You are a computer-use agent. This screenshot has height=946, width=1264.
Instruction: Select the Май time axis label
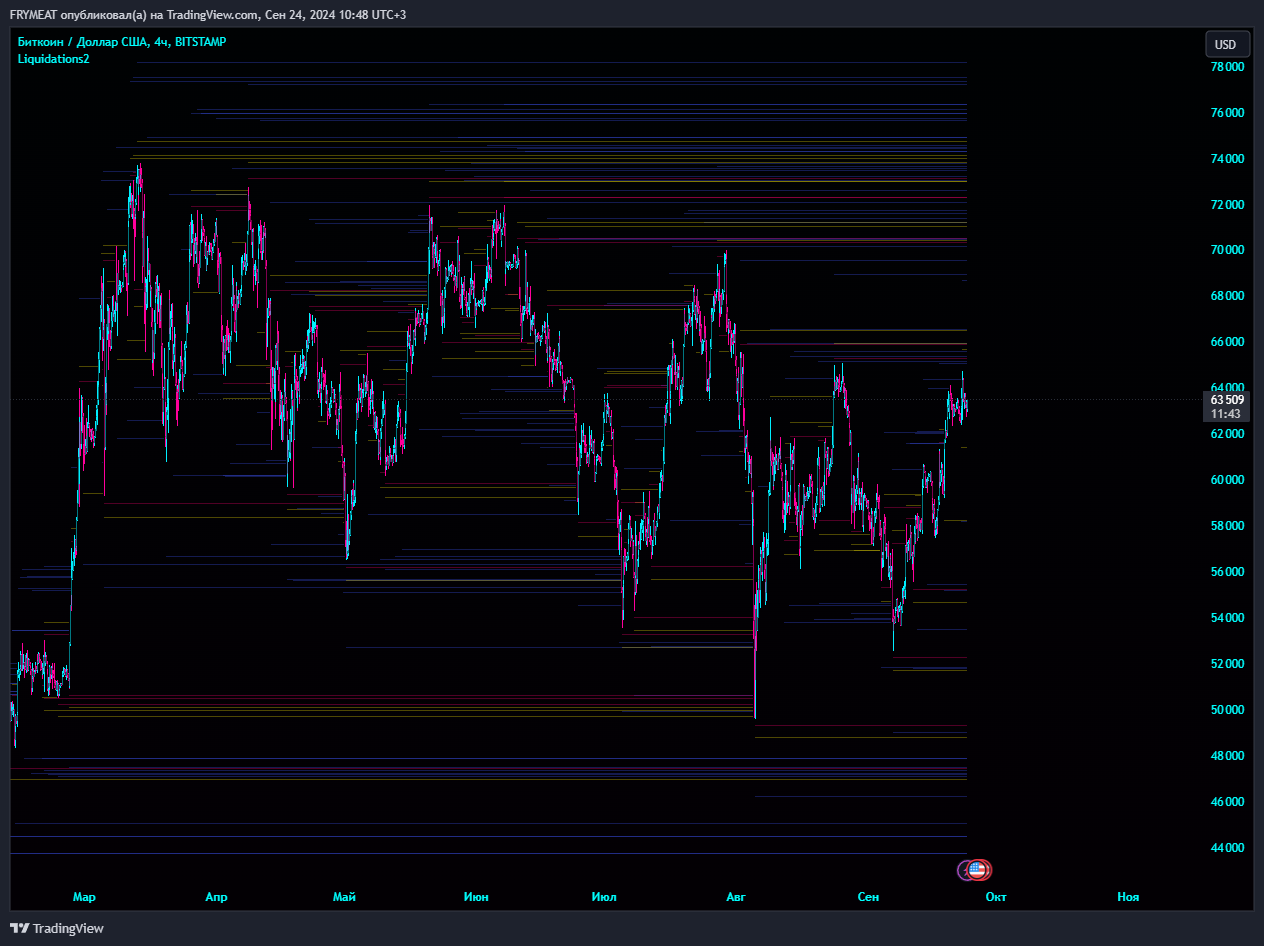(344, 897)
